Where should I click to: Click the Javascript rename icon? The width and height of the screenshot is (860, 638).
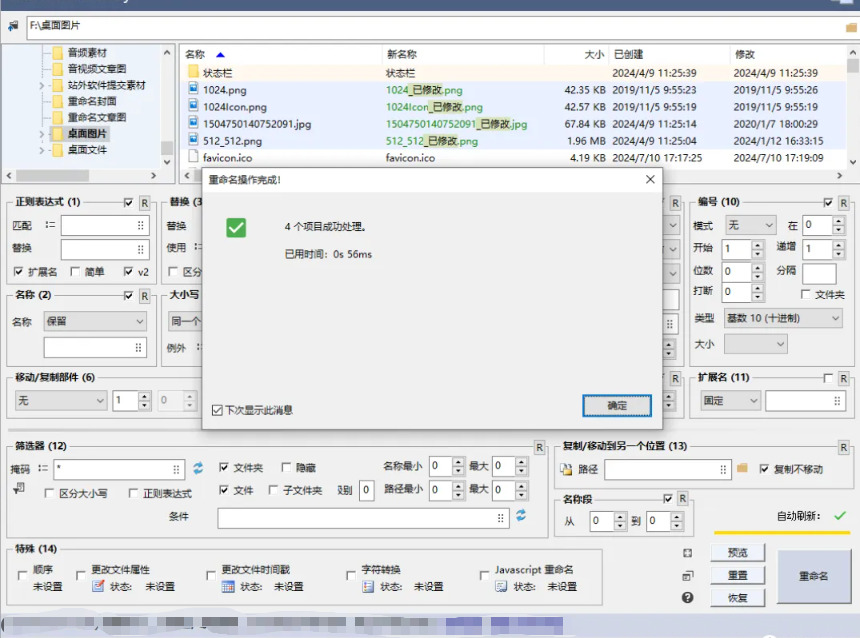(x=501, y=586)
